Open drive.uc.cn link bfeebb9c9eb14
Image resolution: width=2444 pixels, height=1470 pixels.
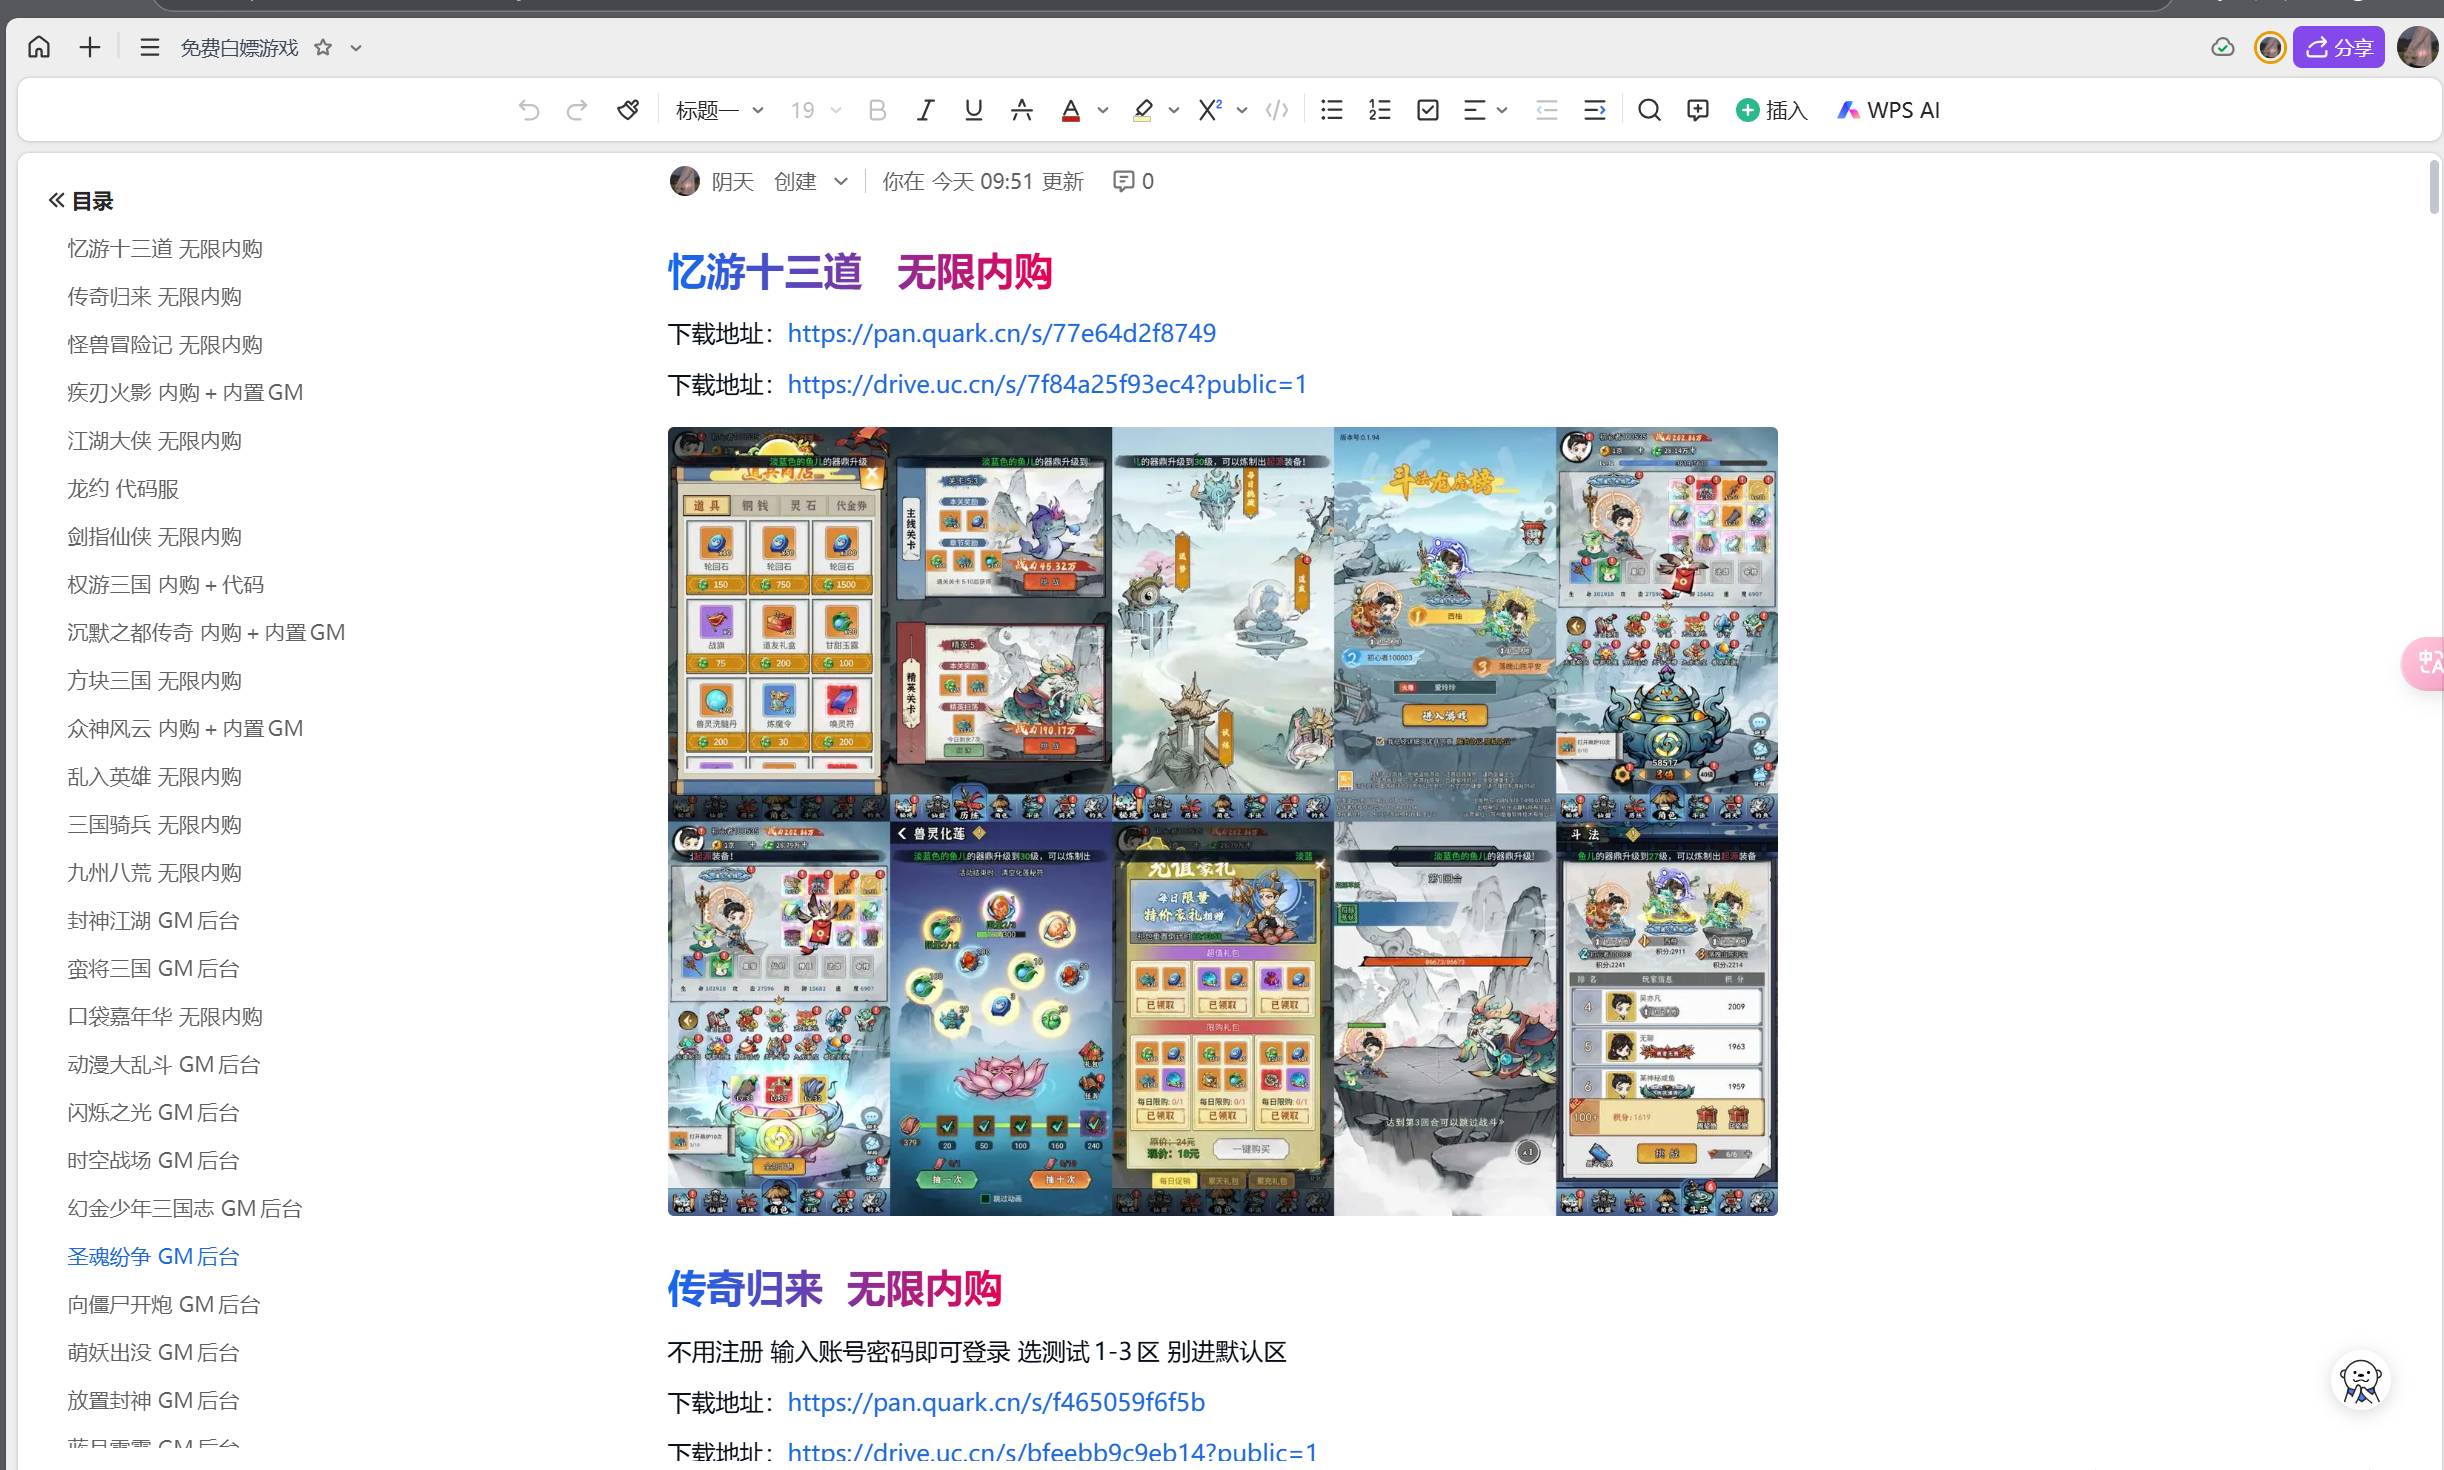point(1052,1452)
